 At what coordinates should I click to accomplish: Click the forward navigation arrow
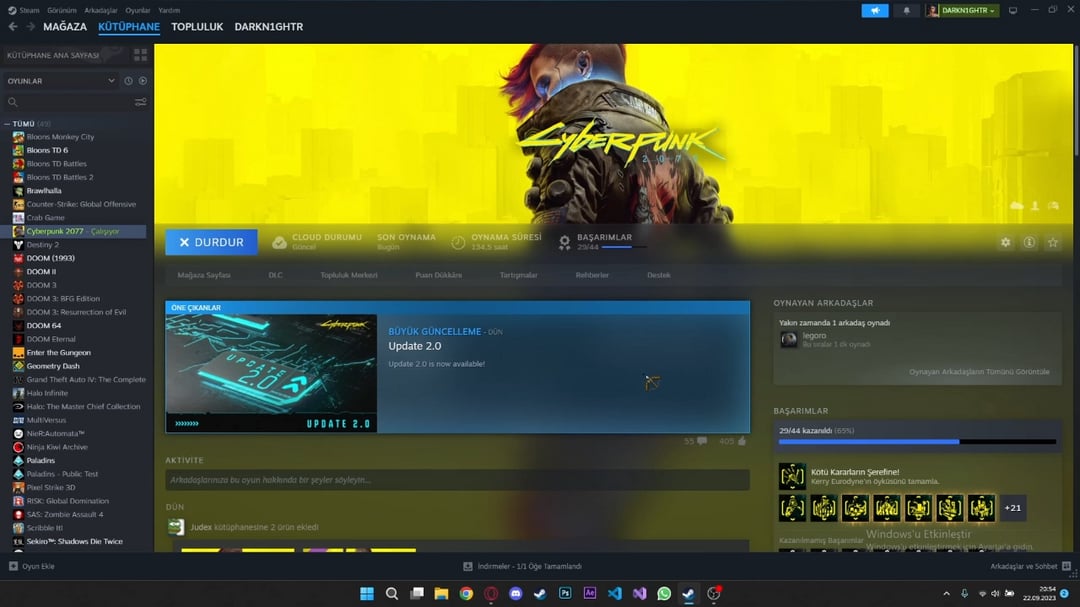30,27
